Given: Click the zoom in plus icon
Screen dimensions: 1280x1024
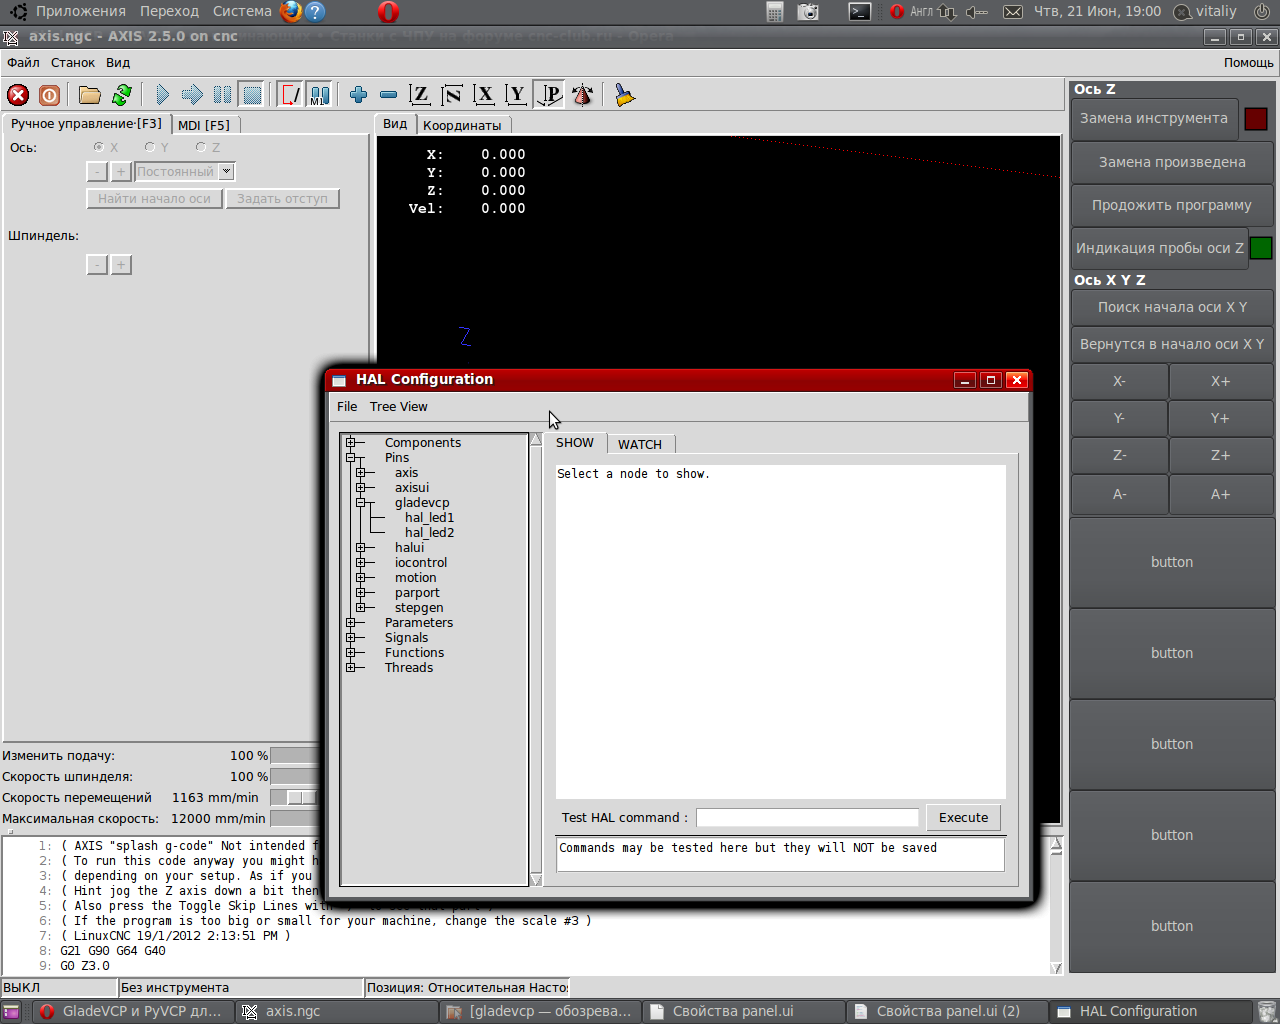Looking at the screenshot, I should point(358,95).
